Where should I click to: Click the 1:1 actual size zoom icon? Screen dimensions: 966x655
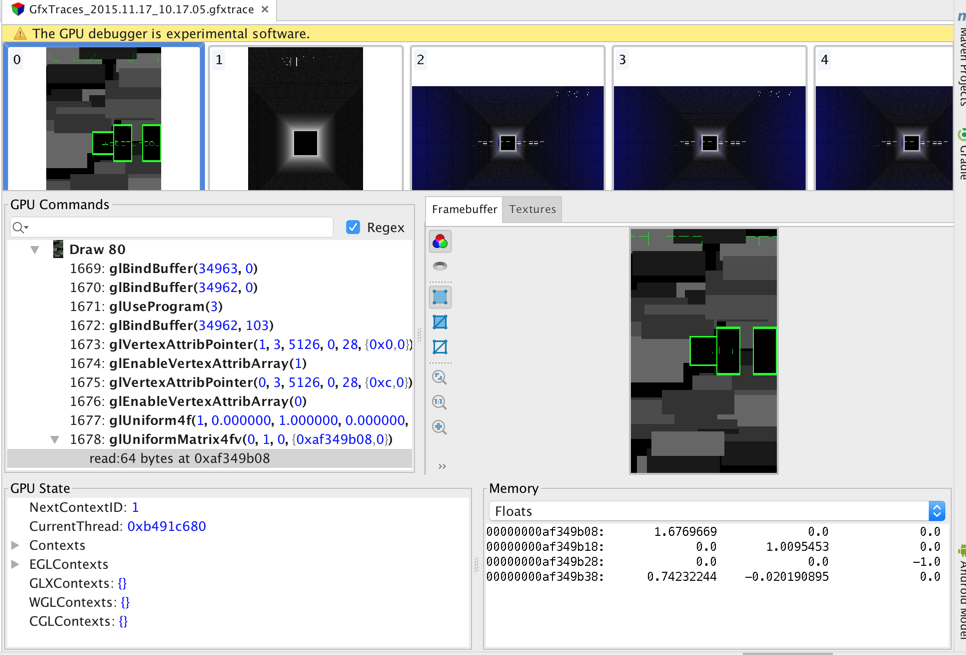point(440,402)
